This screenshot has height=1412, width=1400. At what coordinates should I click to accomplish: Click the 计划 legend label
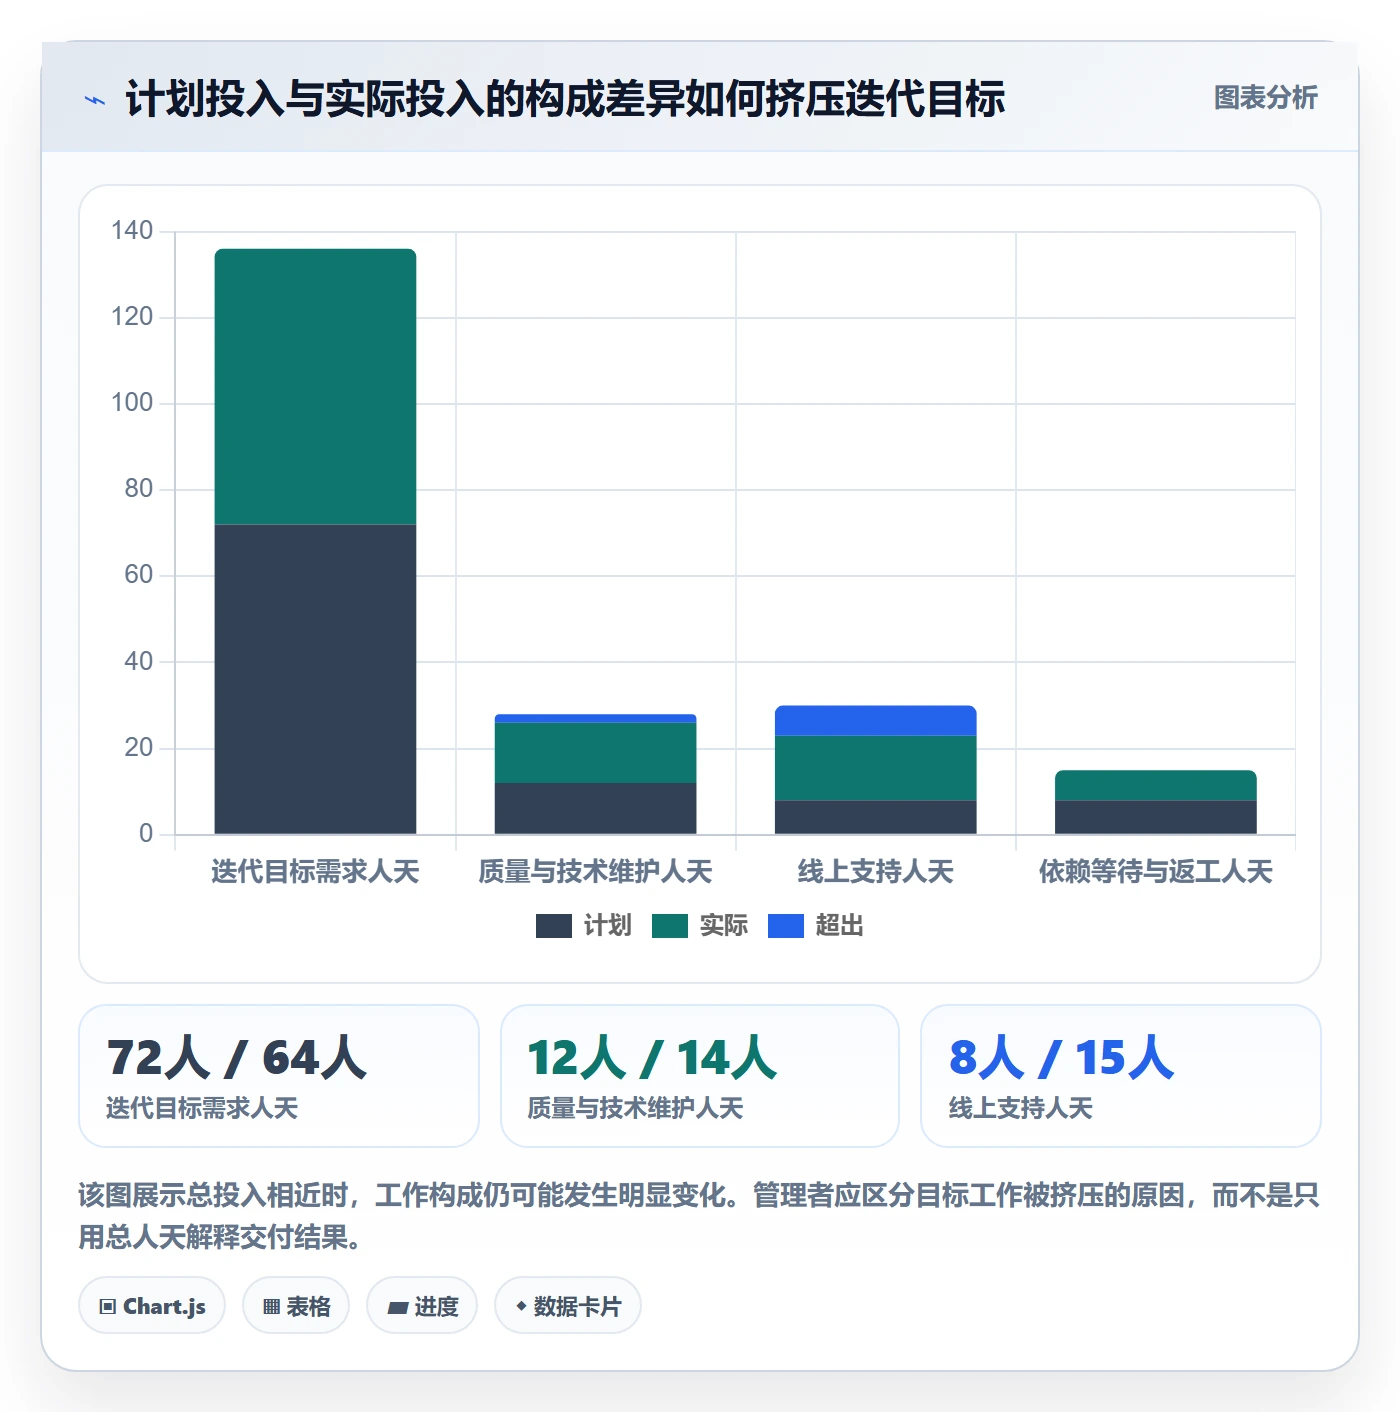pos(607,926)
